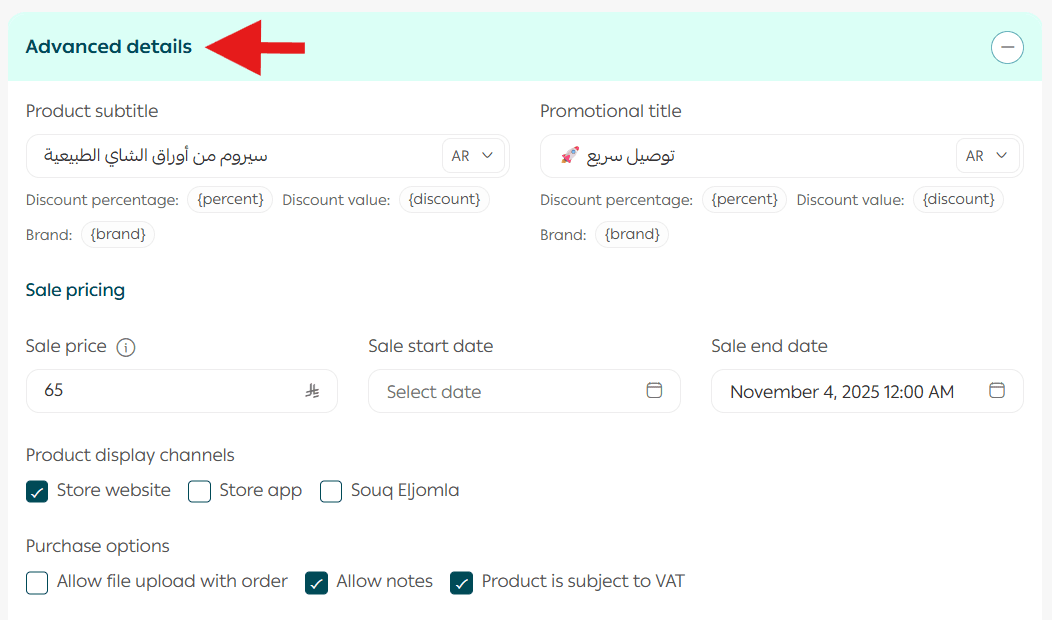Click calendar icon in Sale end date
The width and height of the screenshot is (1052, 620).
pyautogui.click(x=997, y=391)
